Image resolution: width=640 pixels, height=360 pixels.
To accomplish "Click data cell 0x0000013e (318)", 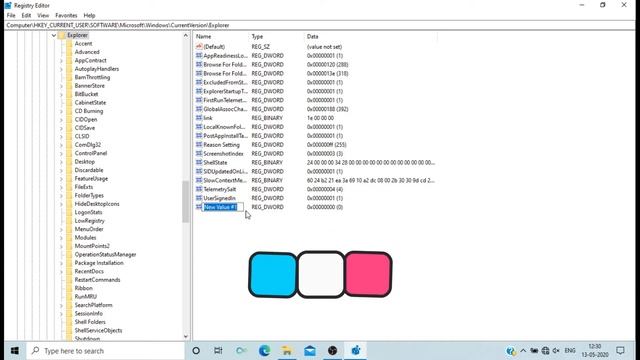I will click(327, 73).
